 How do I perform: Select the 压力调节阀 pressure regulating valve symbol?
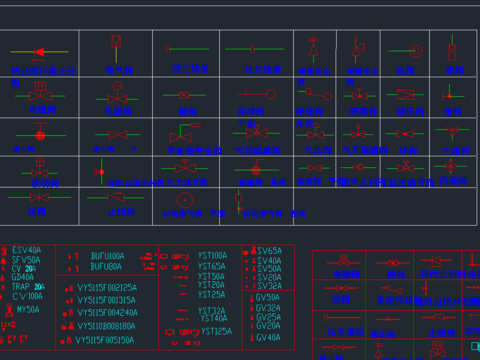coord(185,166)
